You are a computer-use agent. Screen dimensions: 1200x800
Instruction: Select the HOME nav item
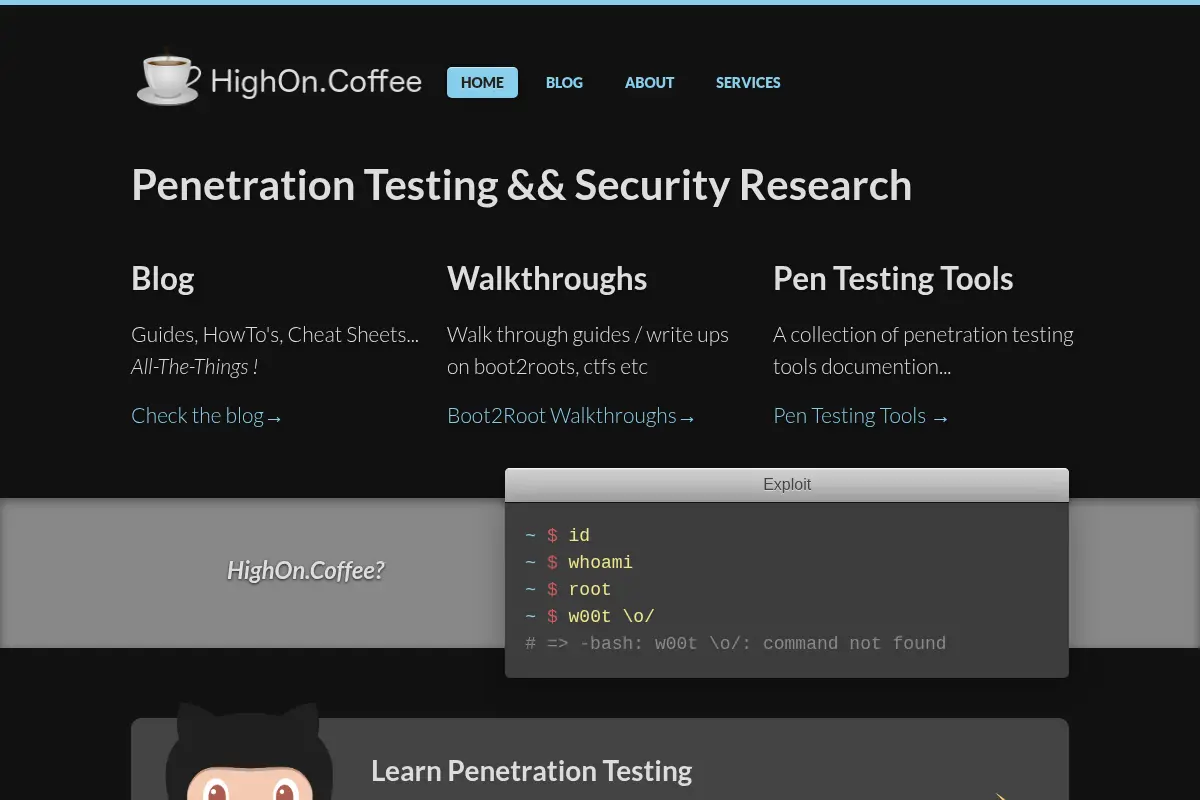(x=482, y=82)
